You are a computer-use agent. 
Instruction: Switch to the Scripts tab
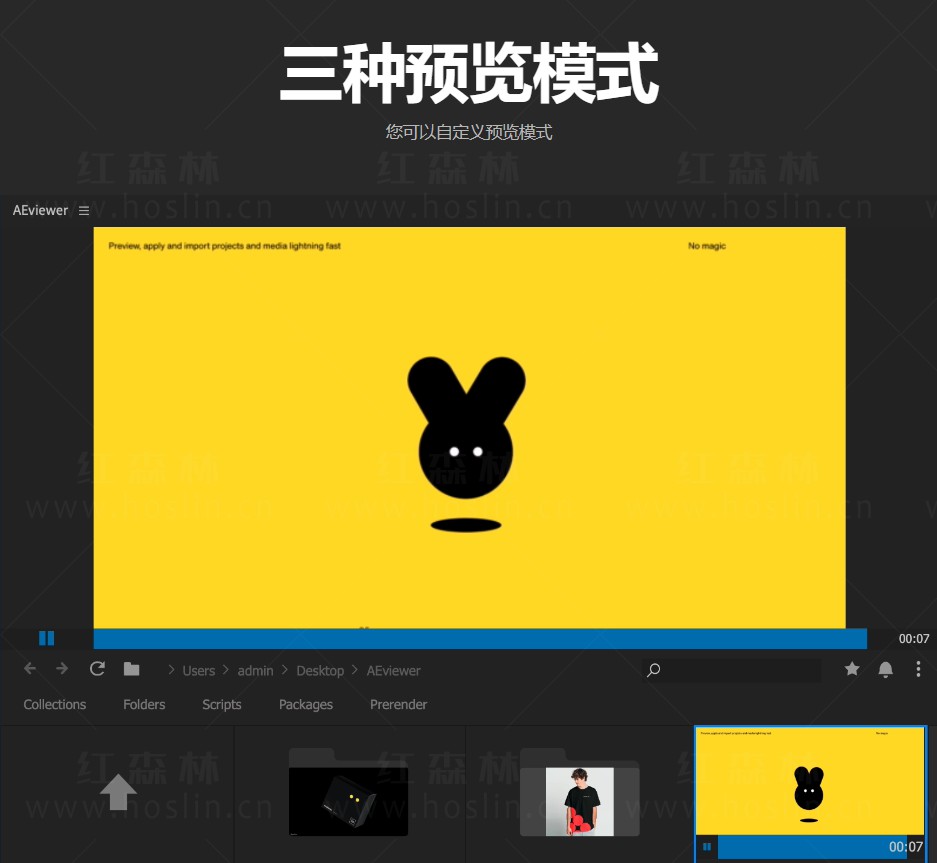[222, 705]
